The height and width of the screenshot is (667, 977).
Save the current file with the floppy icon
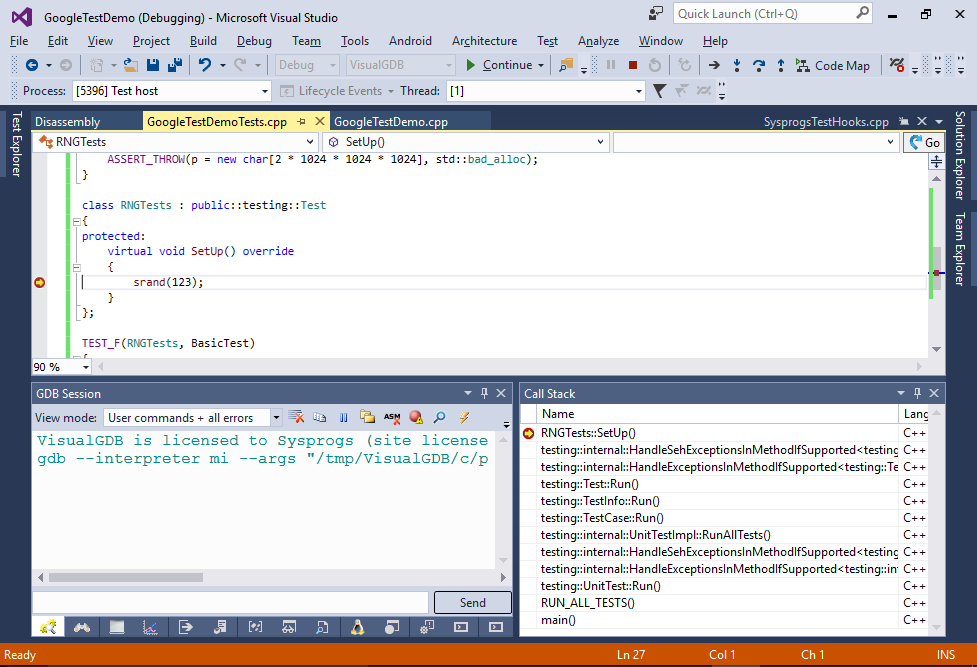(153, 65)
